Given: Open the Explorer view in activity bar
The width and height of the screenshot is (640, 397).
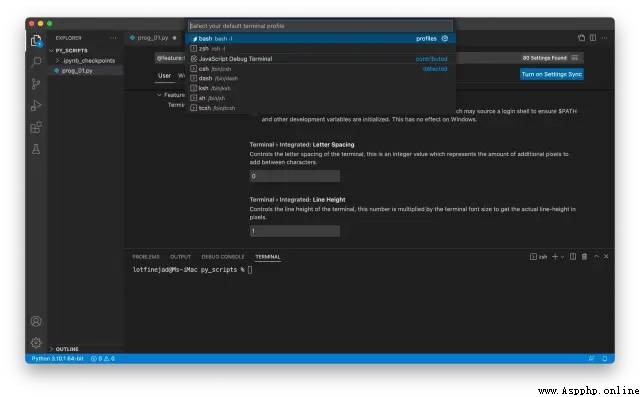Looking at the screenshot, I should 36,41.
